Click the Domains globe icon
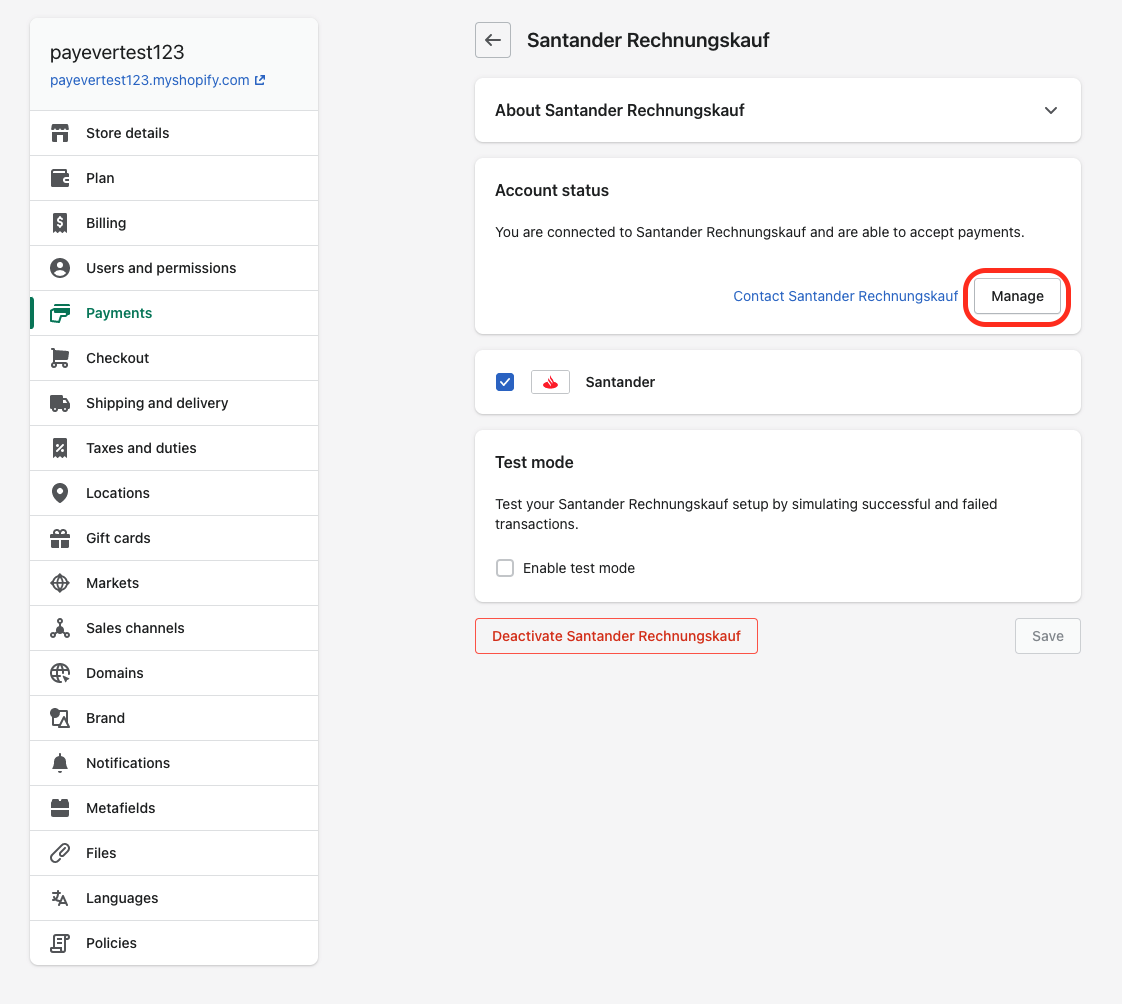Viewport: 1122px width, 1004px height. click(x=60, y=673)
